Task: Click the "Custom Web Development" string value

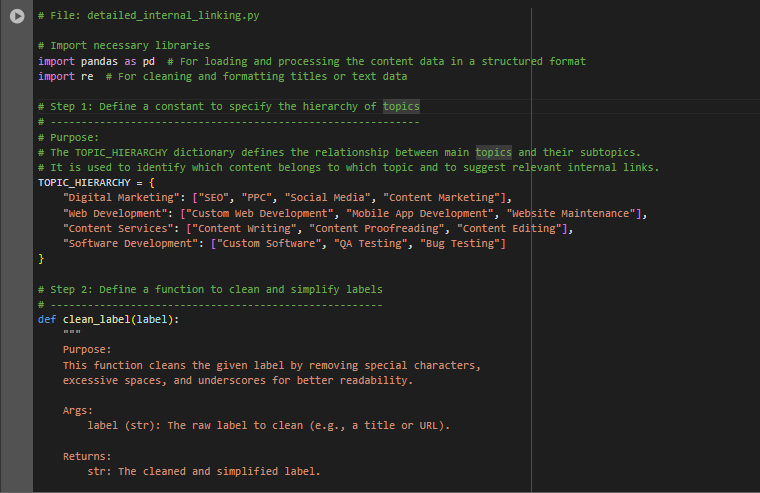Action: pyautogui.click(x=260, y=214)
